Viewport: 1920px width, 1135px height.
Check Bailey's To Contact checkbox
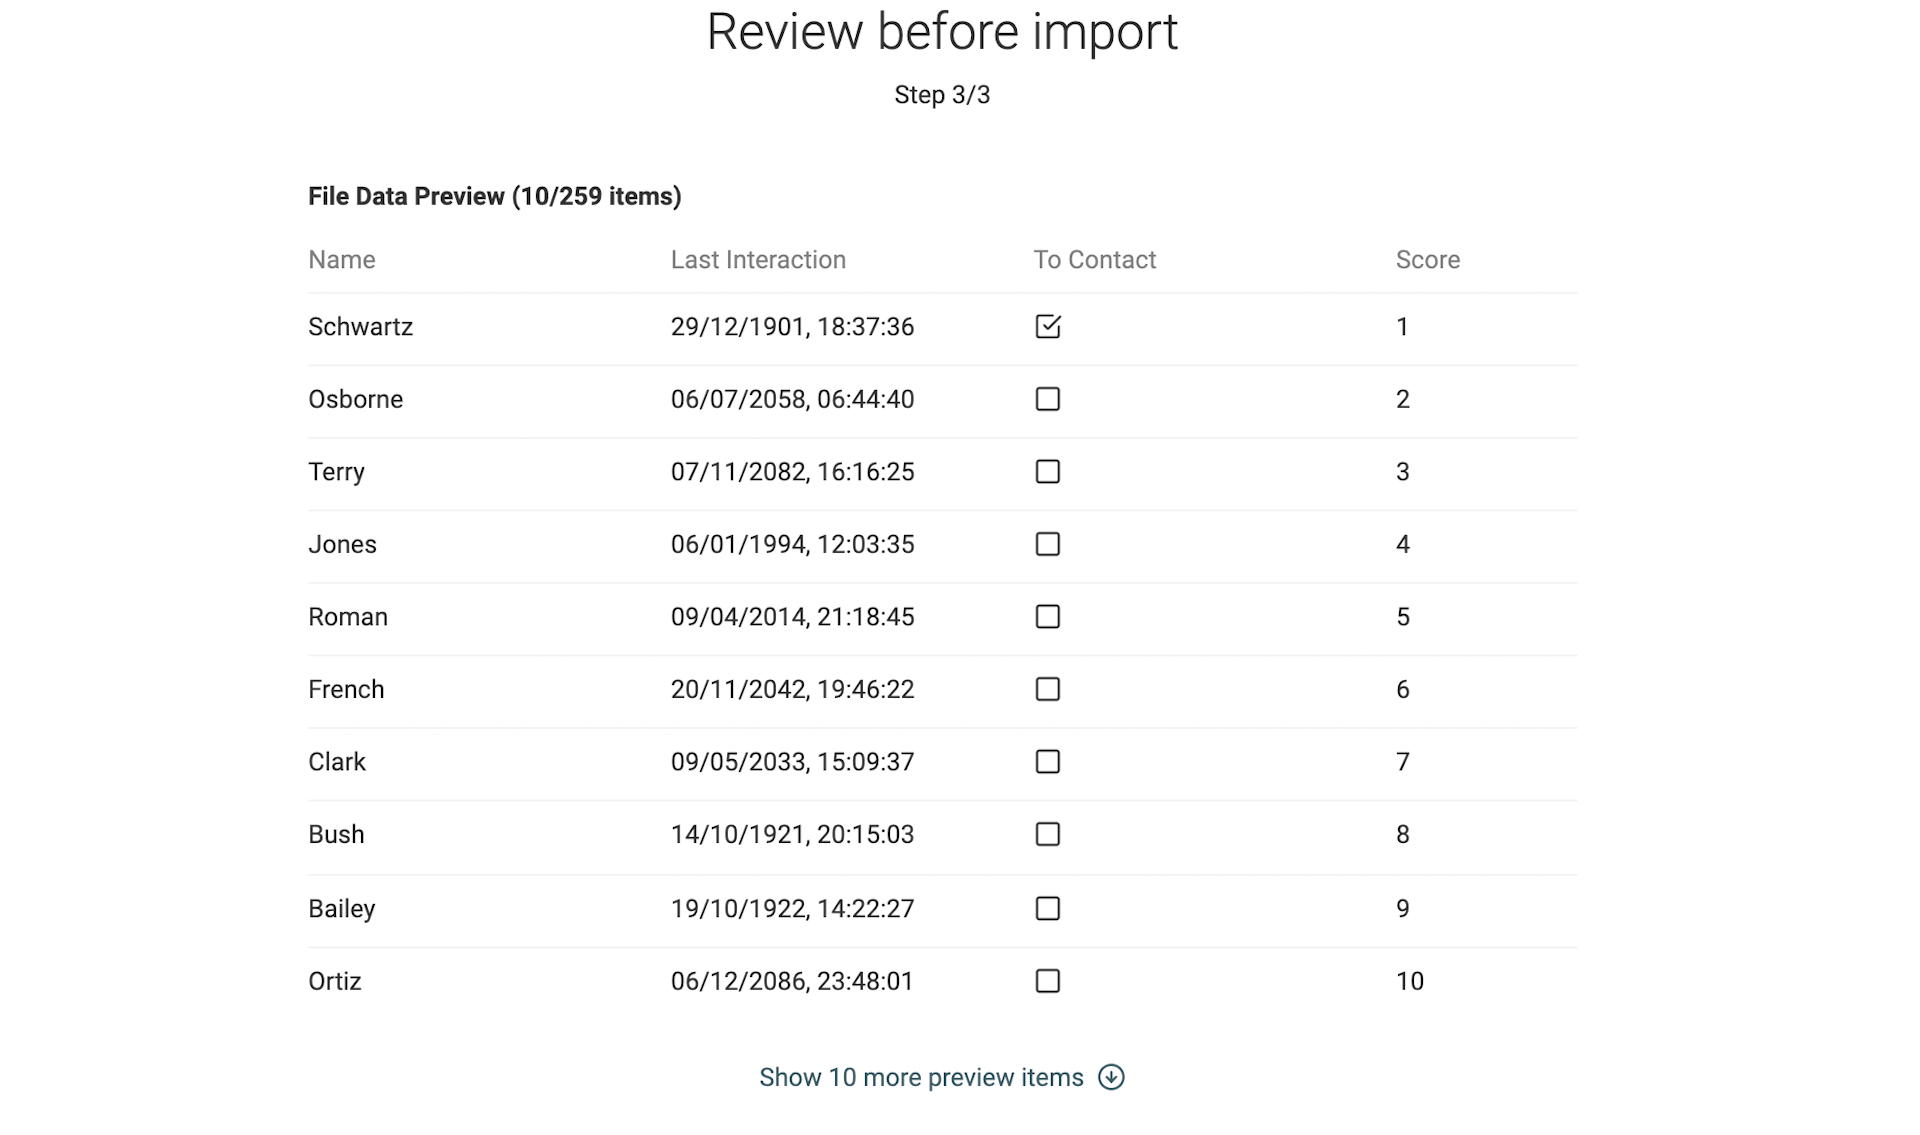(1047, 908)
